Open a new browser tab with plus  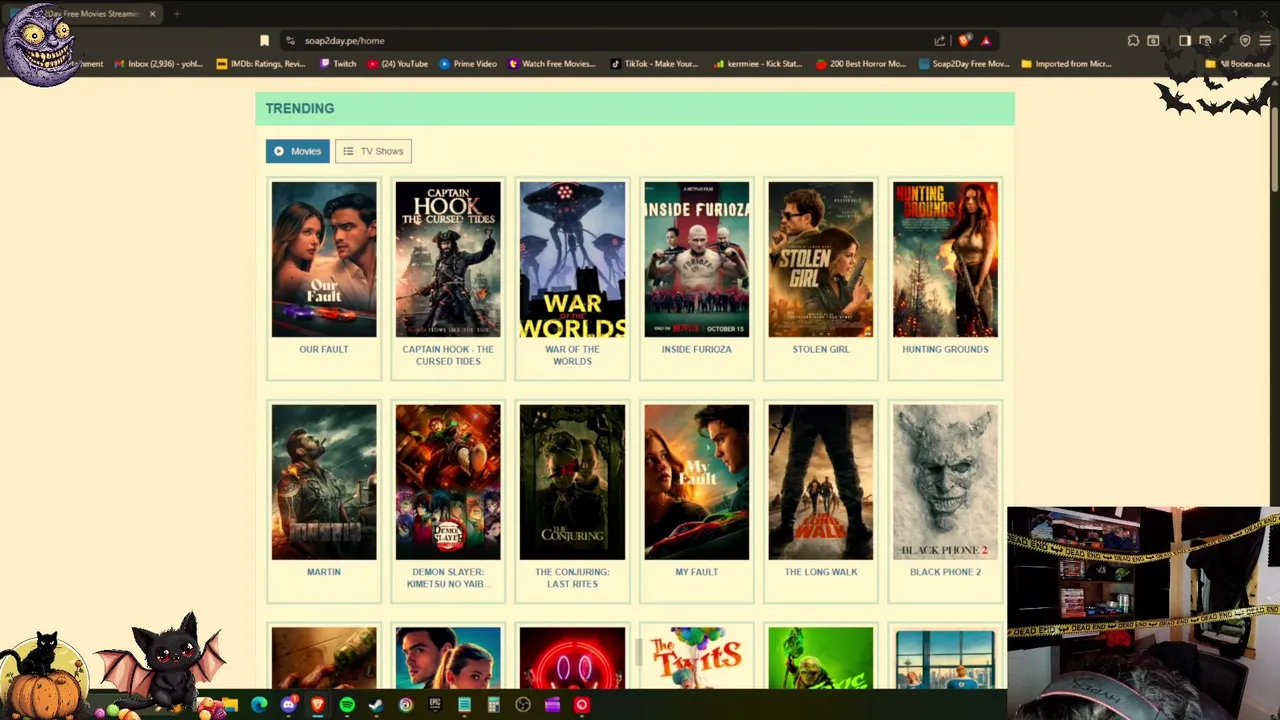tap(176, 14)
